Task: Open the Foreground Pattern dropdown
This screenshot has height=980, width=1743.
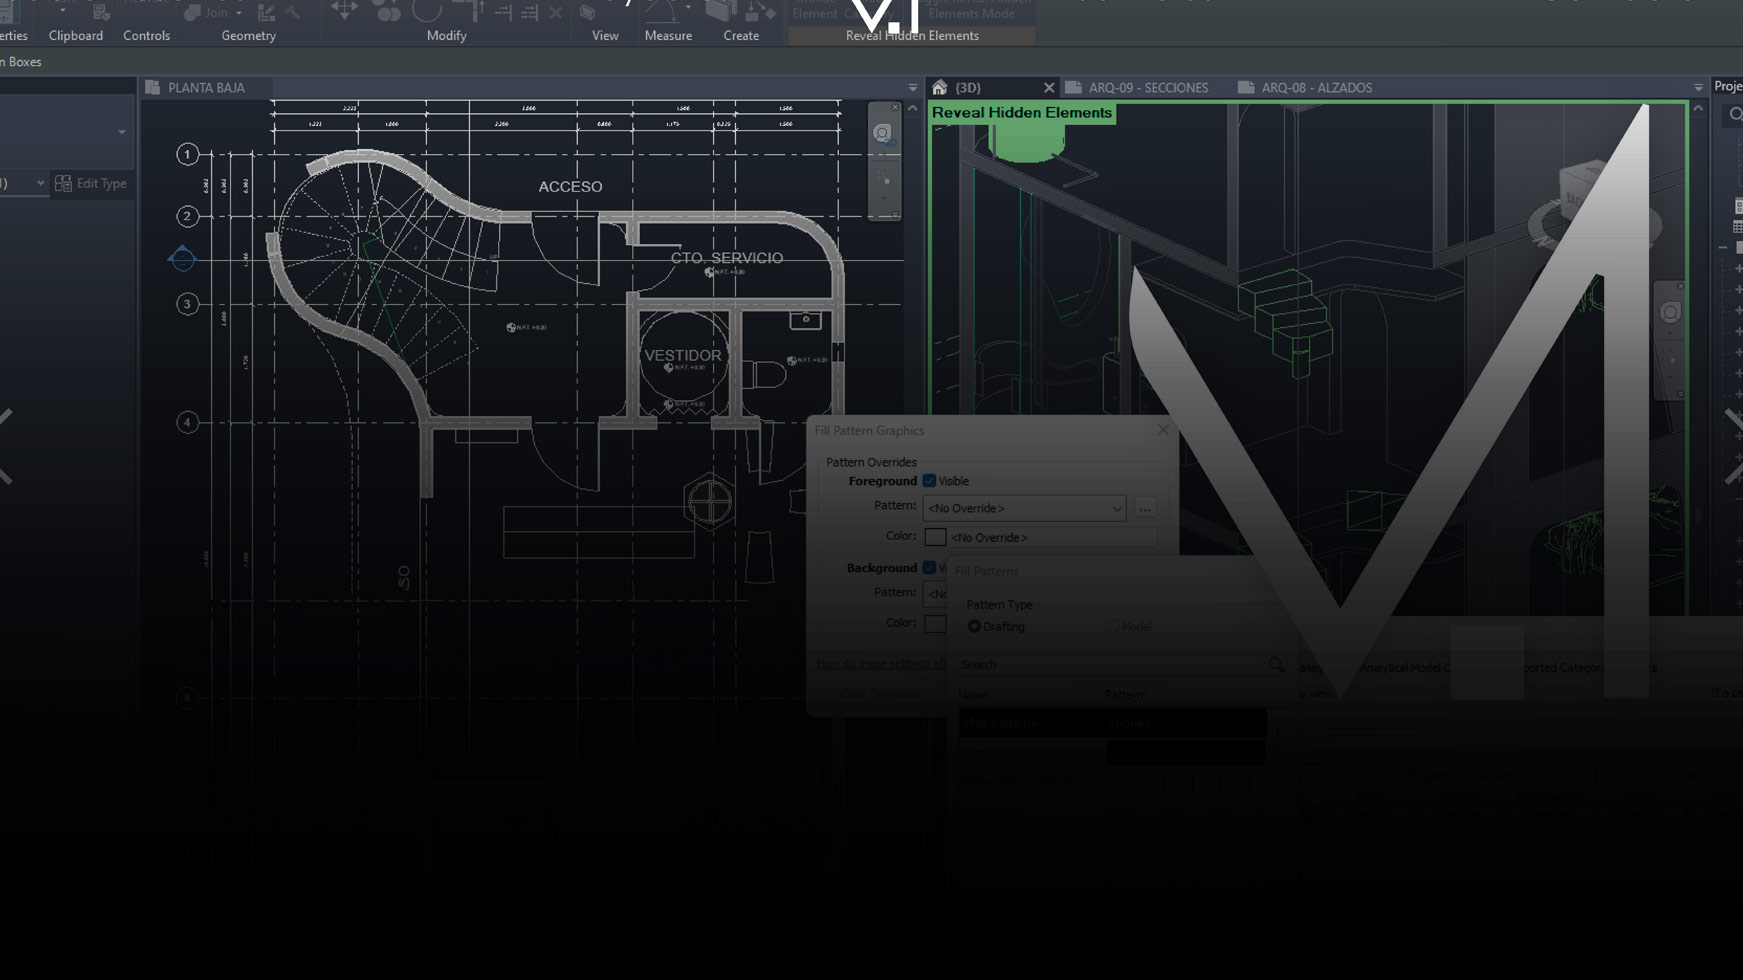Action: [x=1024, y=509]
